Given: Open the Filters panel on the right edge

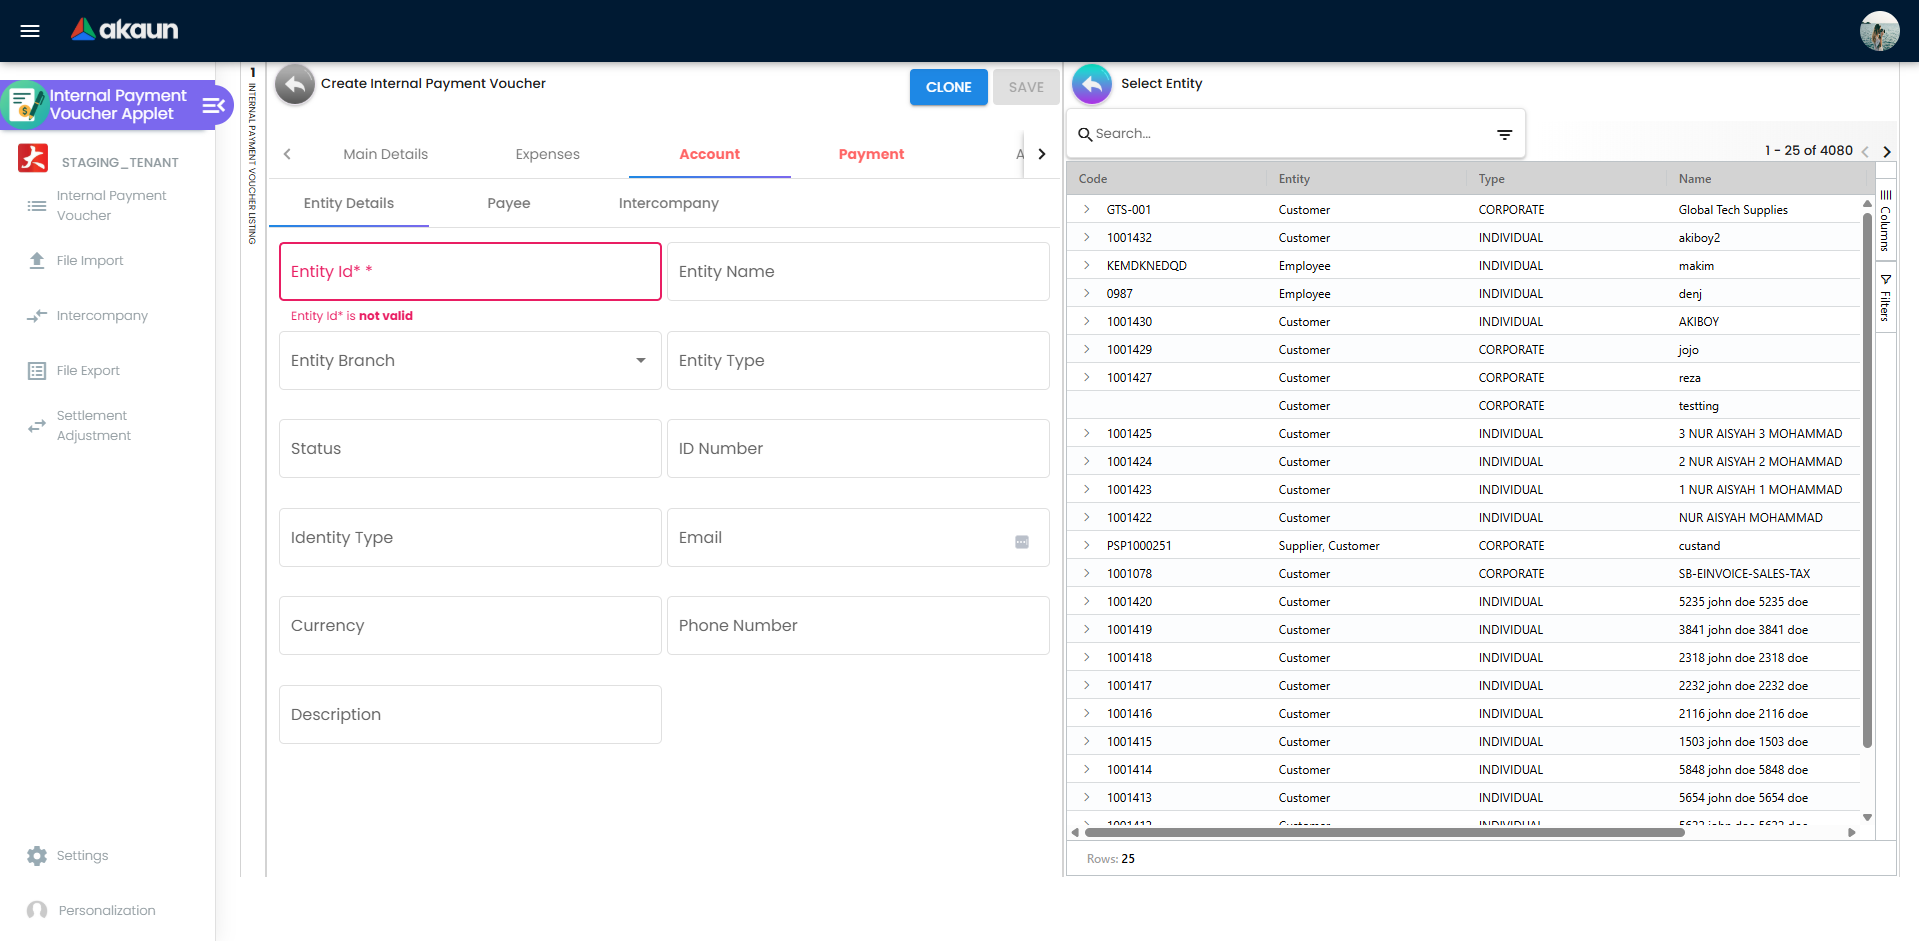Looking at the screenshot, I should (1886, 297).
